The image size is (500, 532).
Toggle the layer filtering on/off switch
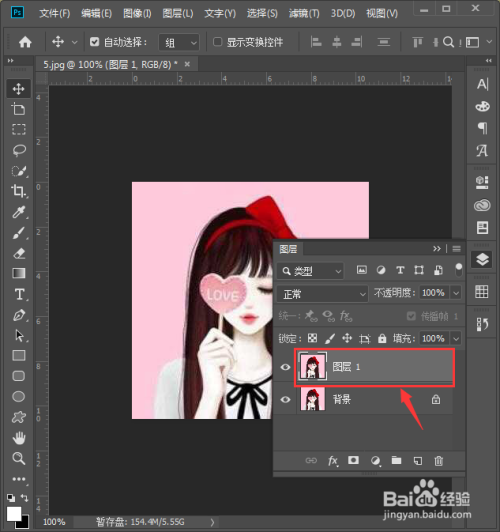click(458, 270)
